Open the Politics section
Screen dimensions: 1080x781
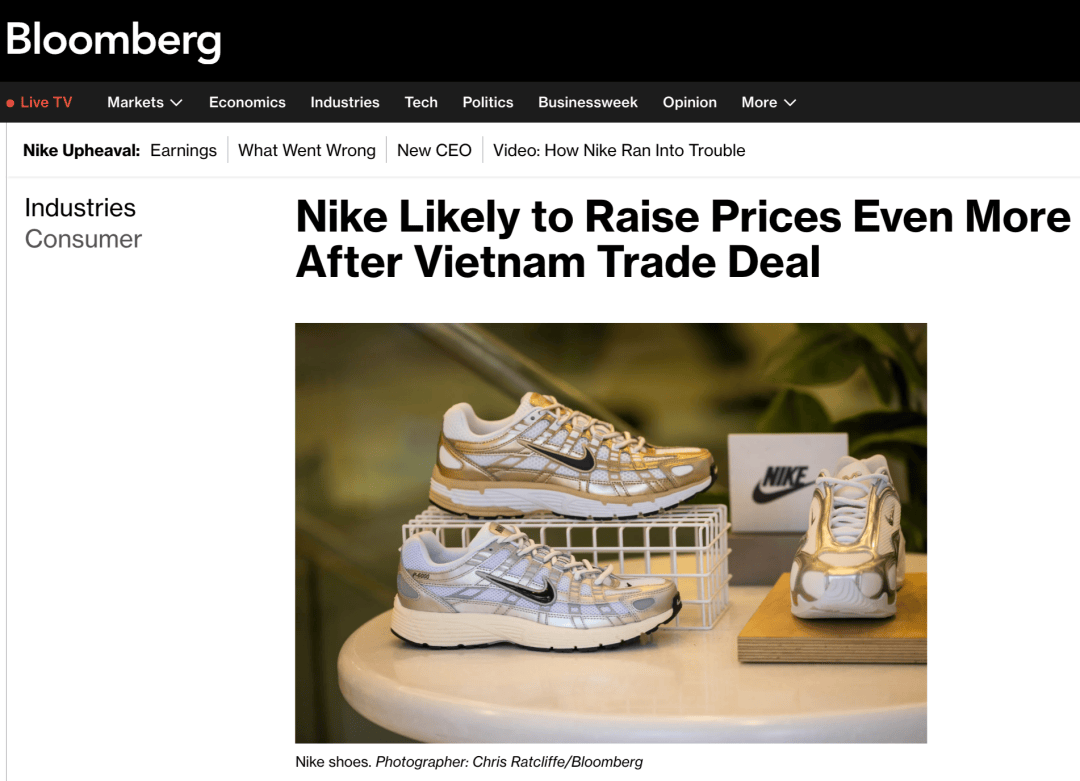488,103
